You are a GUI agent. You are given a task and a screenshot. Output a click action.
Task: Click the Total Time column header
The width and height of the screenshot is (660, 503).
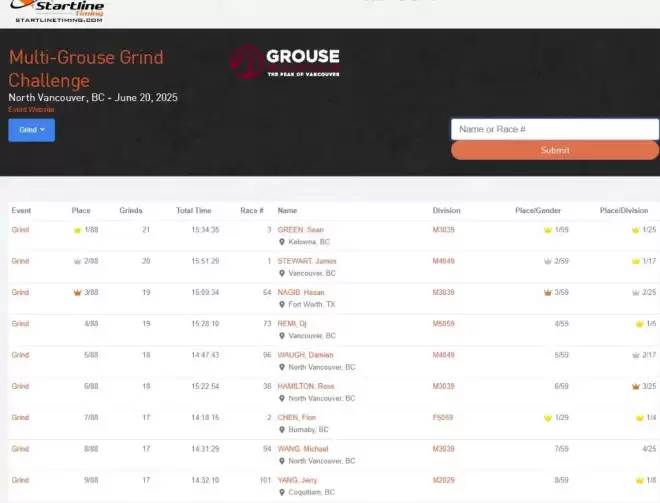pos(194,210)
